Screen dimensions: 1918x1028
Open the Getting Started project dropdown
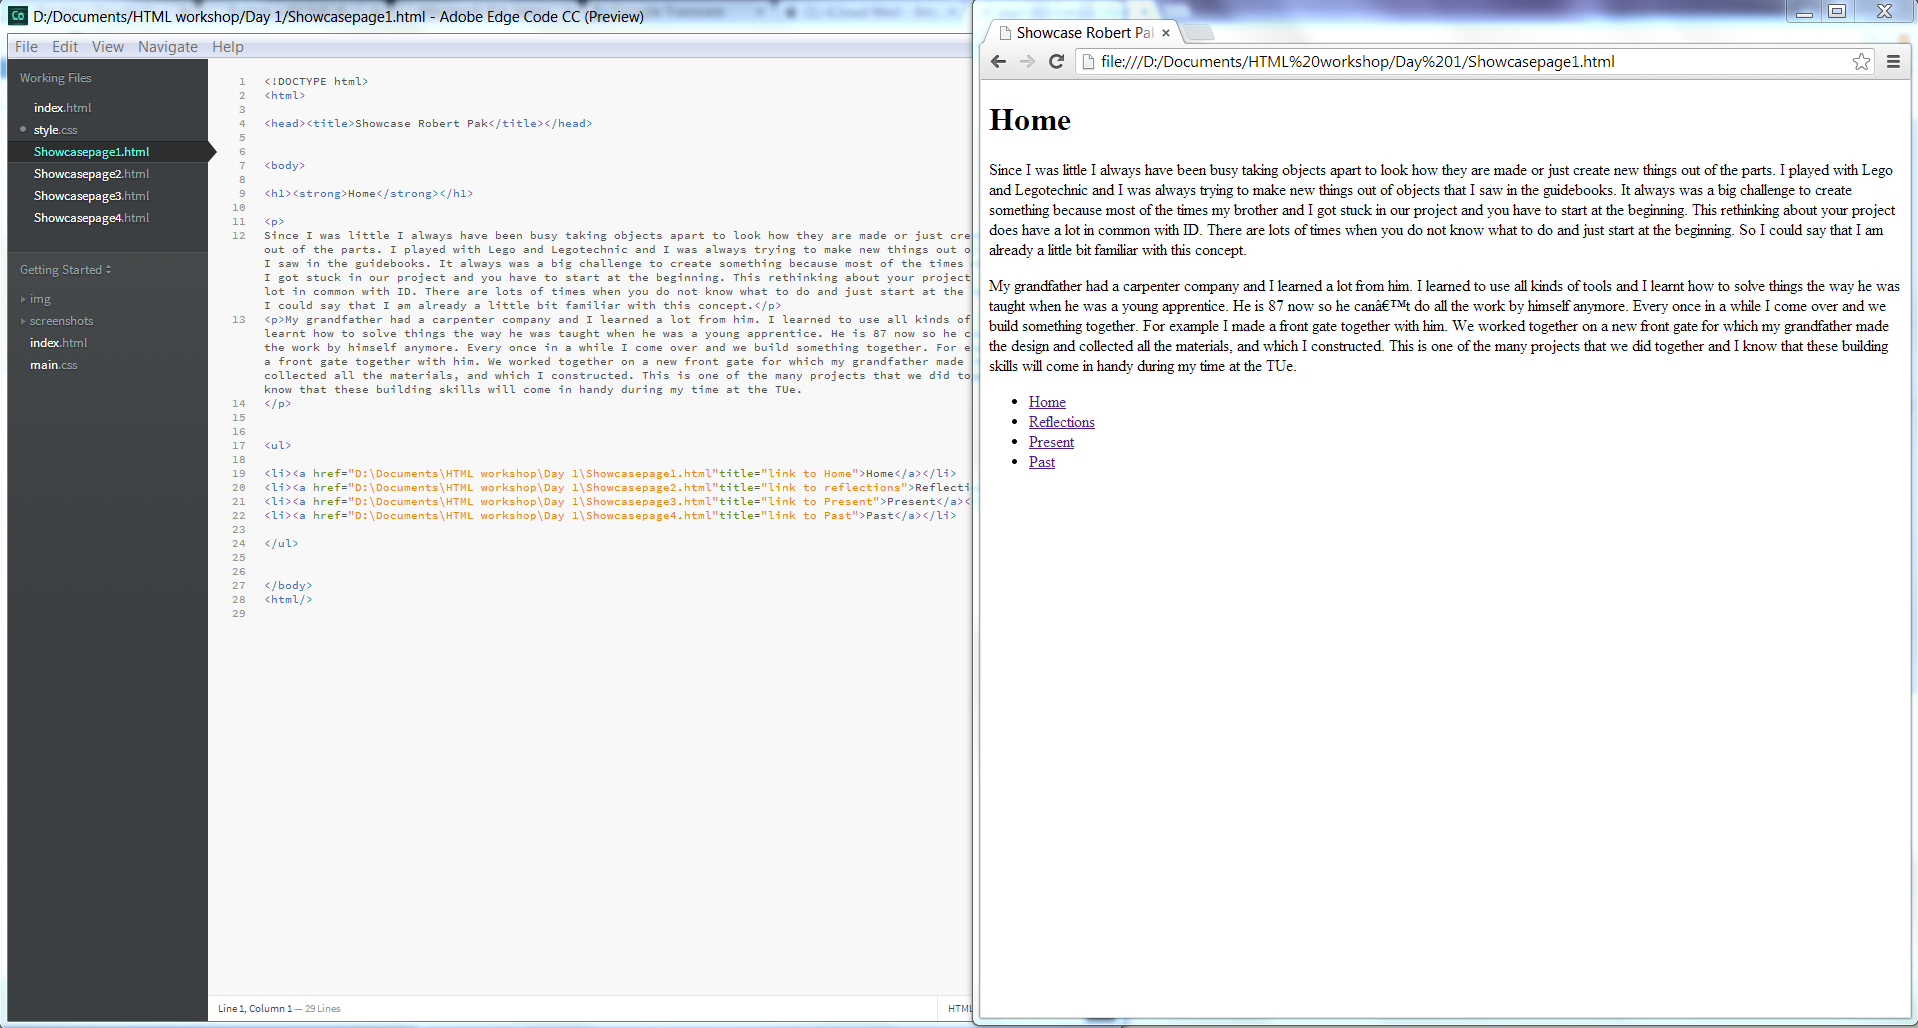(66, 270)
